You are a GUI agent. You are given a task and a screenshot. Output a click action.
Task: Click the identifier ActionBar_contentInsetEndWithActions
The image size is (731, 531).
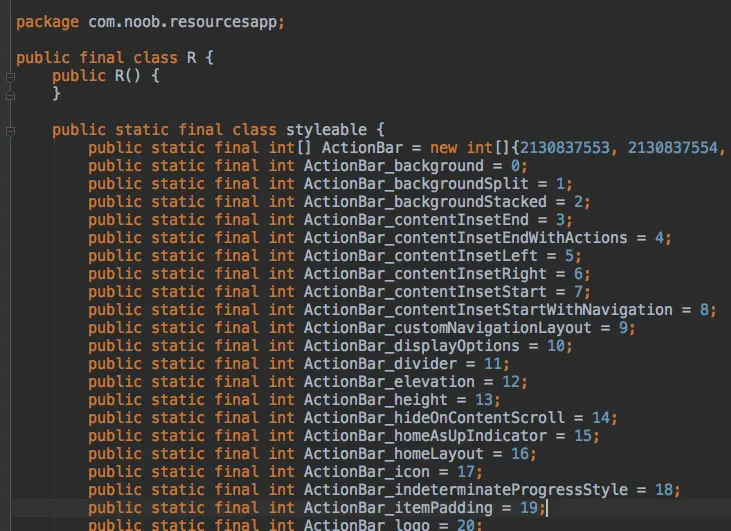[466, 238]
